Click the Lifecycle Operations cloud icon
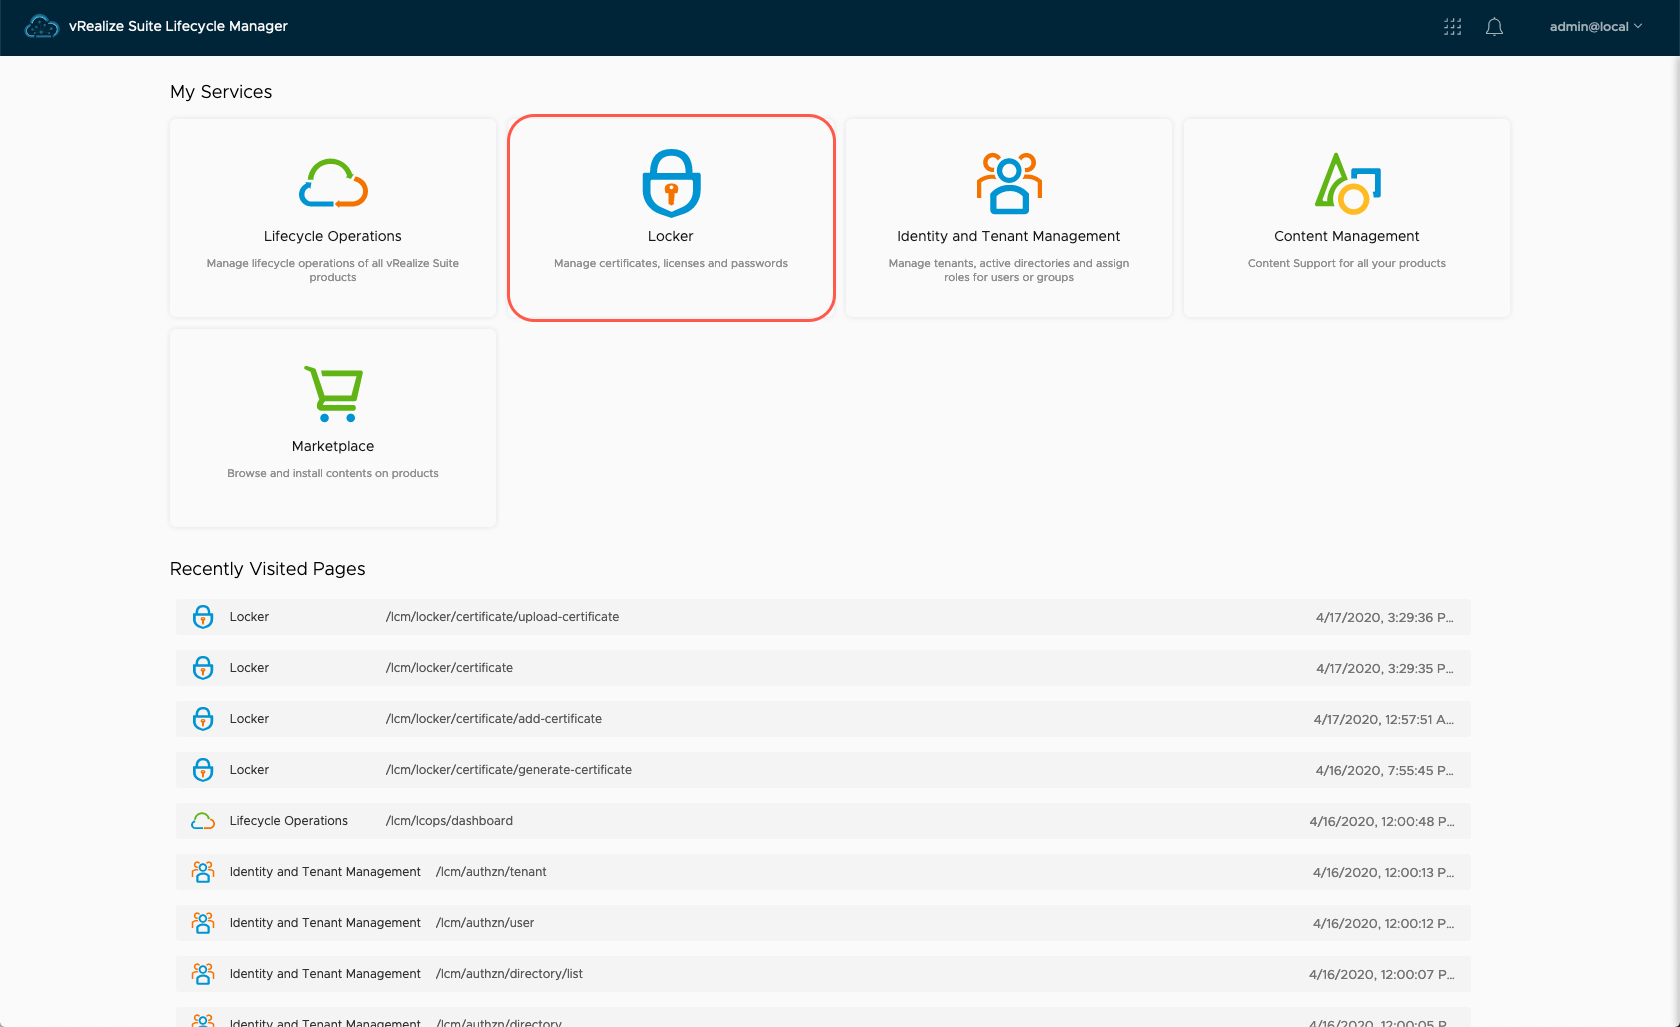The height and width of the screenshot is (1027, 1680). tap(333, 184)
